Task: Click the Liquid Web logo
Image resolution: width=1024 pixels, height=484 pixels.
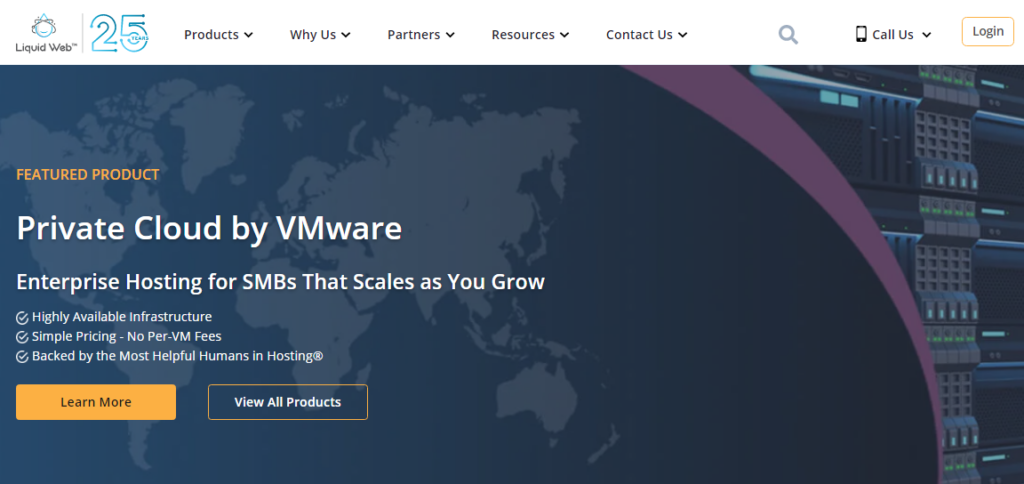Action: 42,33
